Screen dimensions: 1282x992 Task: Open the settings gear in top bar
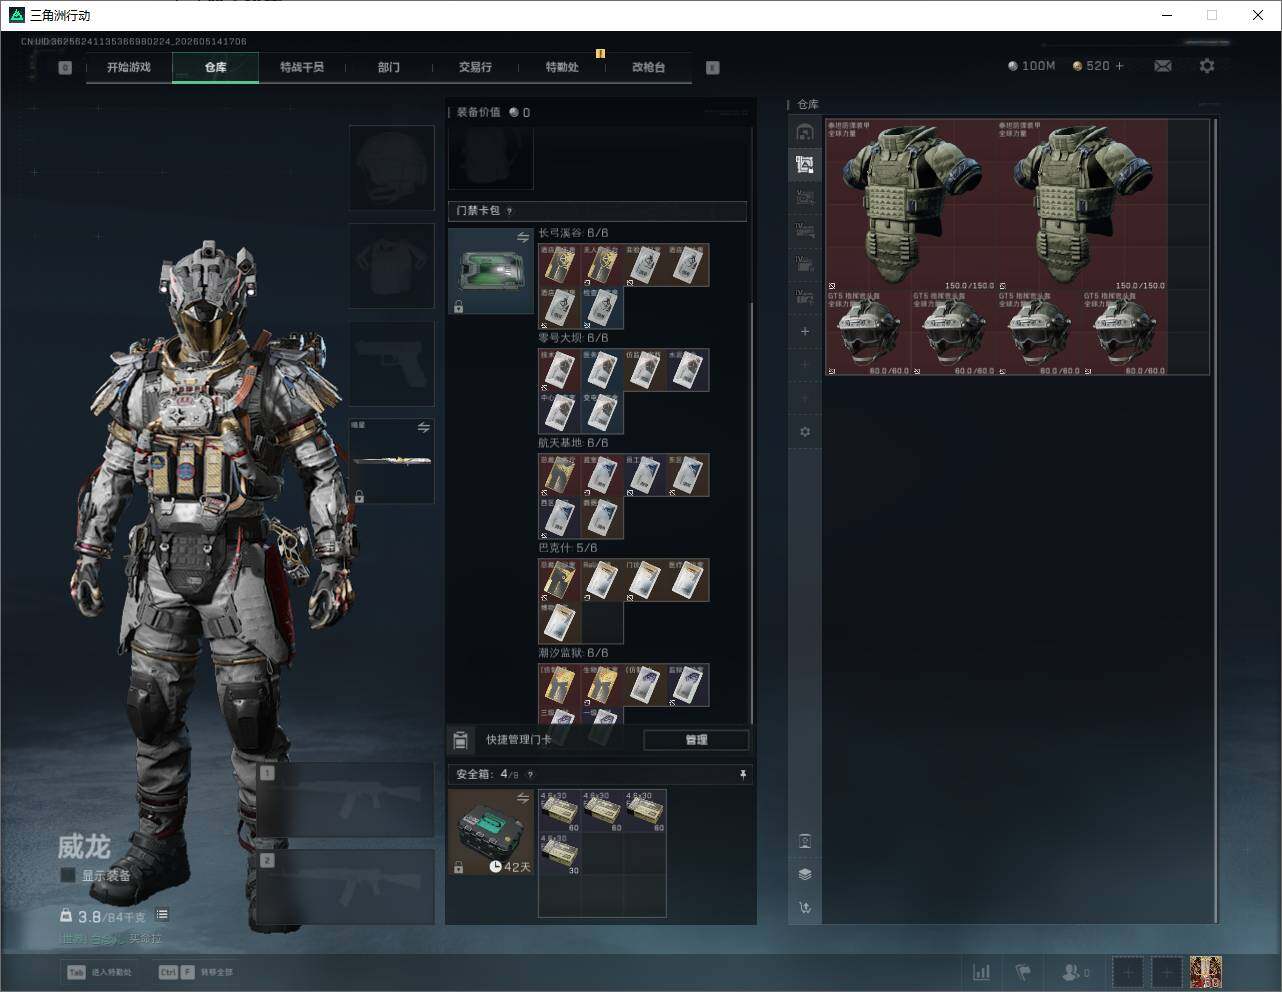[1207, 66]
